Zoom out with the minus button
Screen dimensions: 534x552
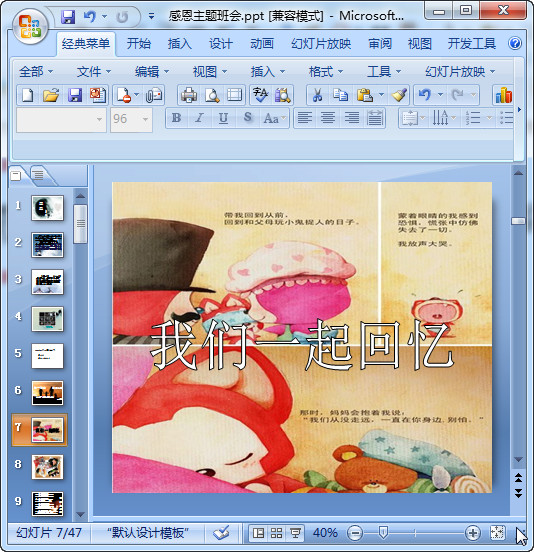tap(355, 533)
